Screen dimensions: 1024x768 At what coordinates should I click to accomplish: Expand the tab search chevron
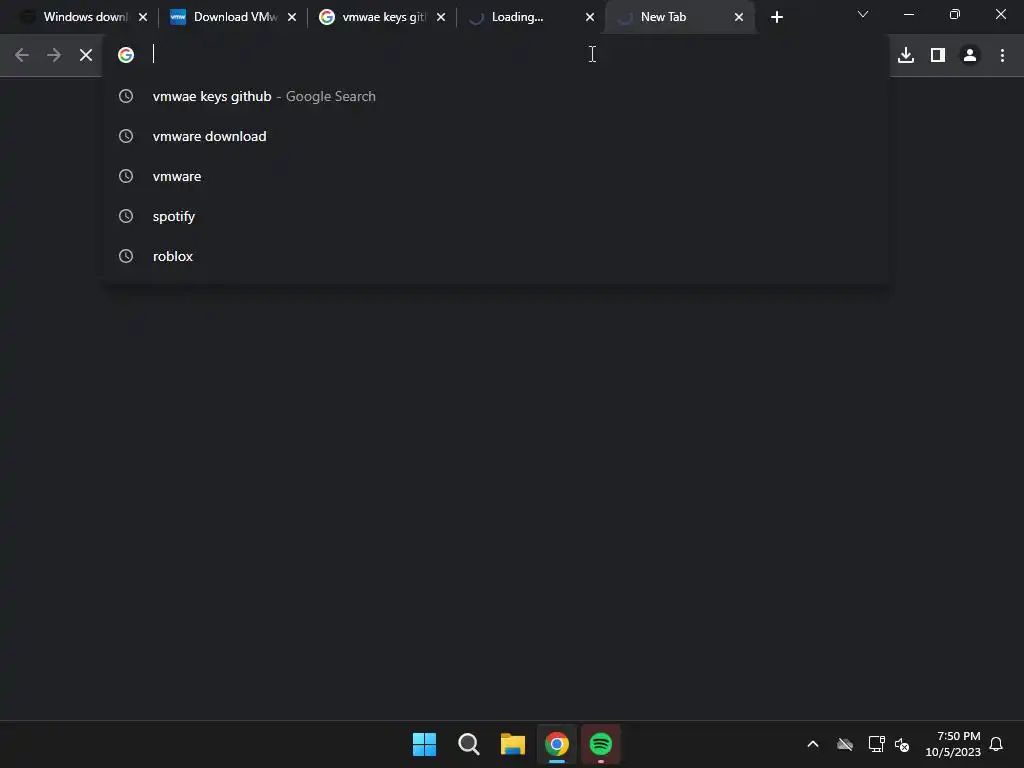863,14
